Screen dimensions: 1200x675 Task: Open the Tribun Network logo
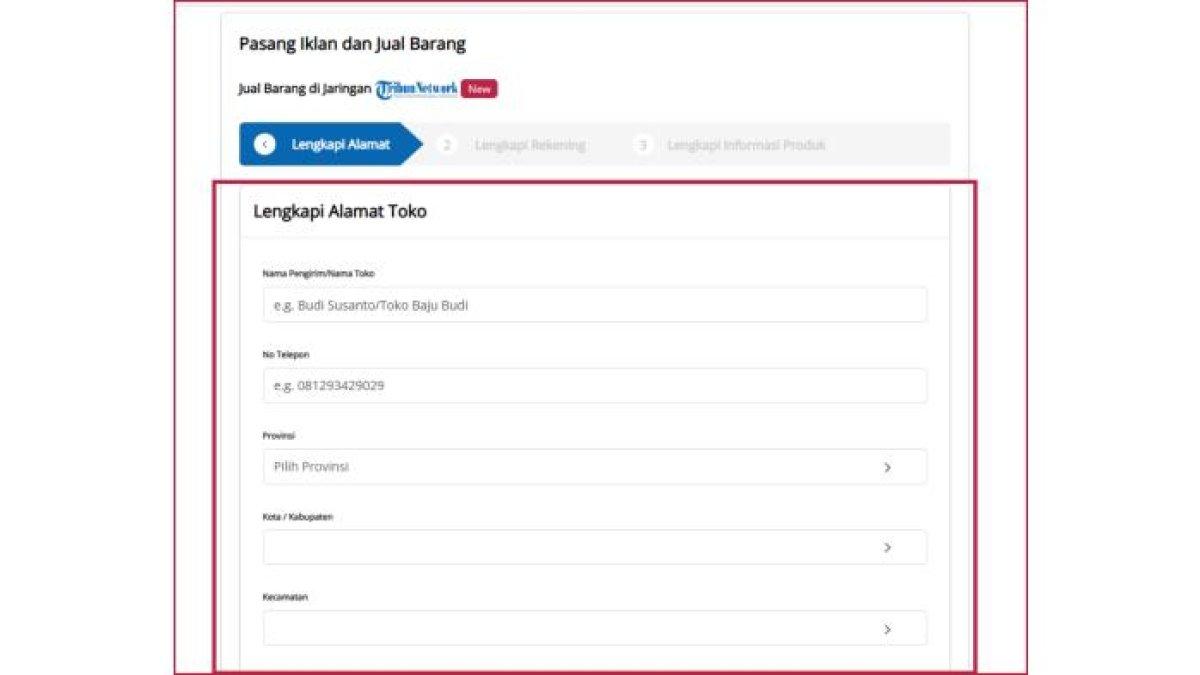coord(416,87)
